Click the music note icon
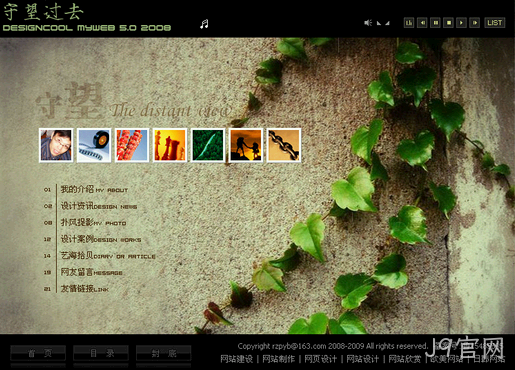The image size is (515, 370). coord(204,24)
